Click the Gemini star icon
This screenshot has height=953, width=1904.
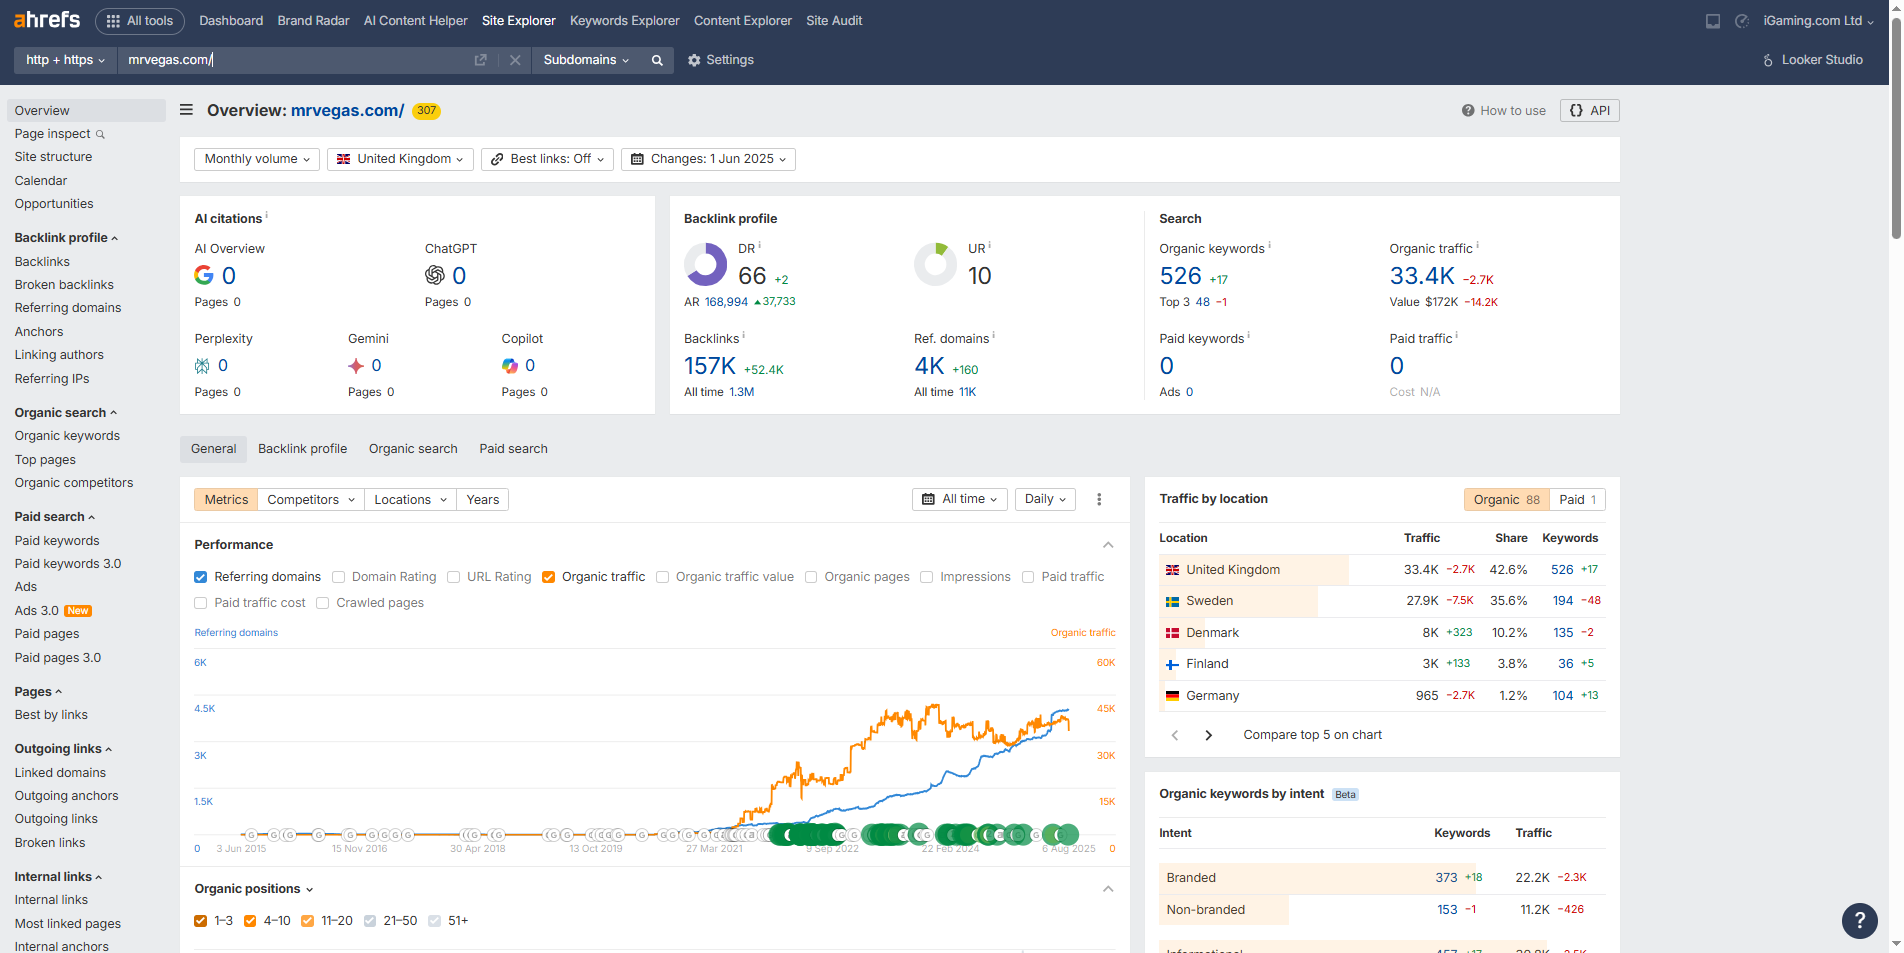356,366
